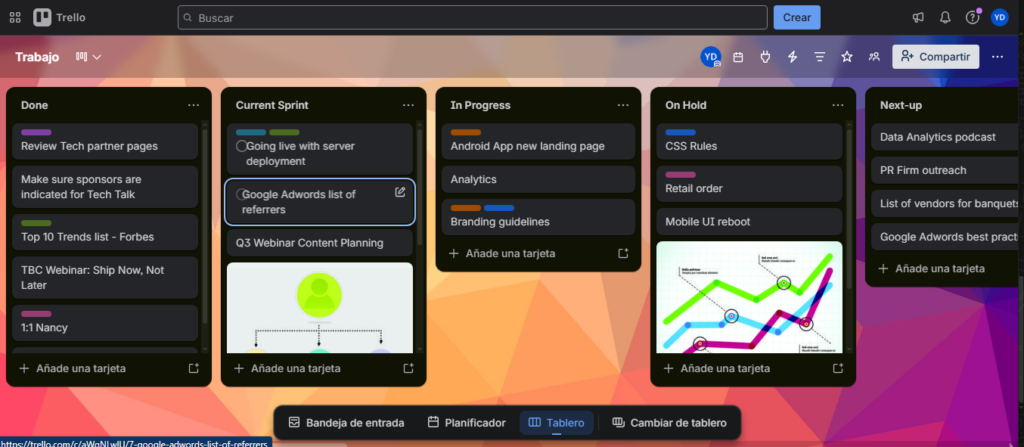This screenshot has width=1024, height=447.
Task: Open the Current Sprint list actions menu
Action: click(x=408, y=105)
